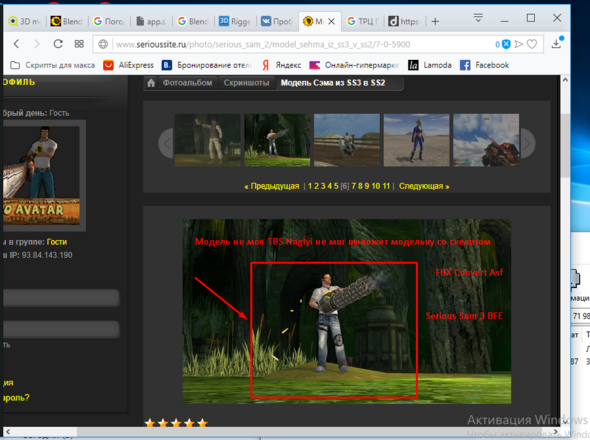Open the AliExpress bookmark
This screenshot has height=440, width=590.
[x=129, y=65]
